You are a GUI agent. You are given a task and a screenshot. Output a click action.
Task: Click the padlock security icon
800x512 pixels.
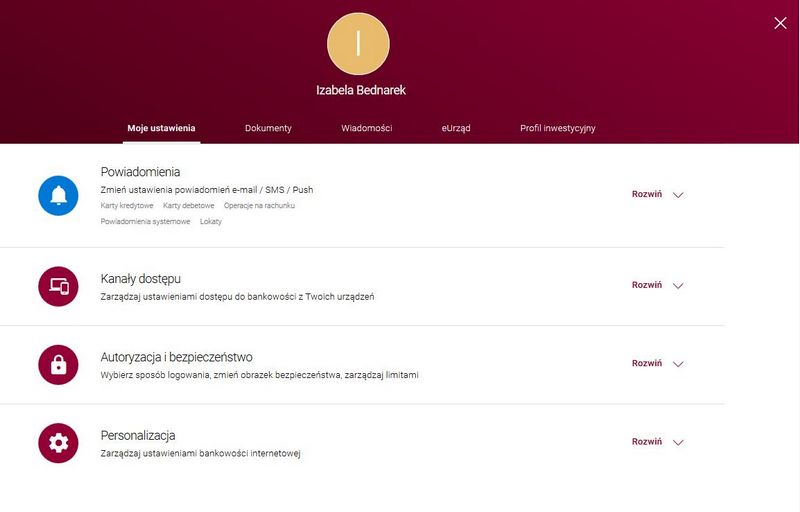coord(58,364)
